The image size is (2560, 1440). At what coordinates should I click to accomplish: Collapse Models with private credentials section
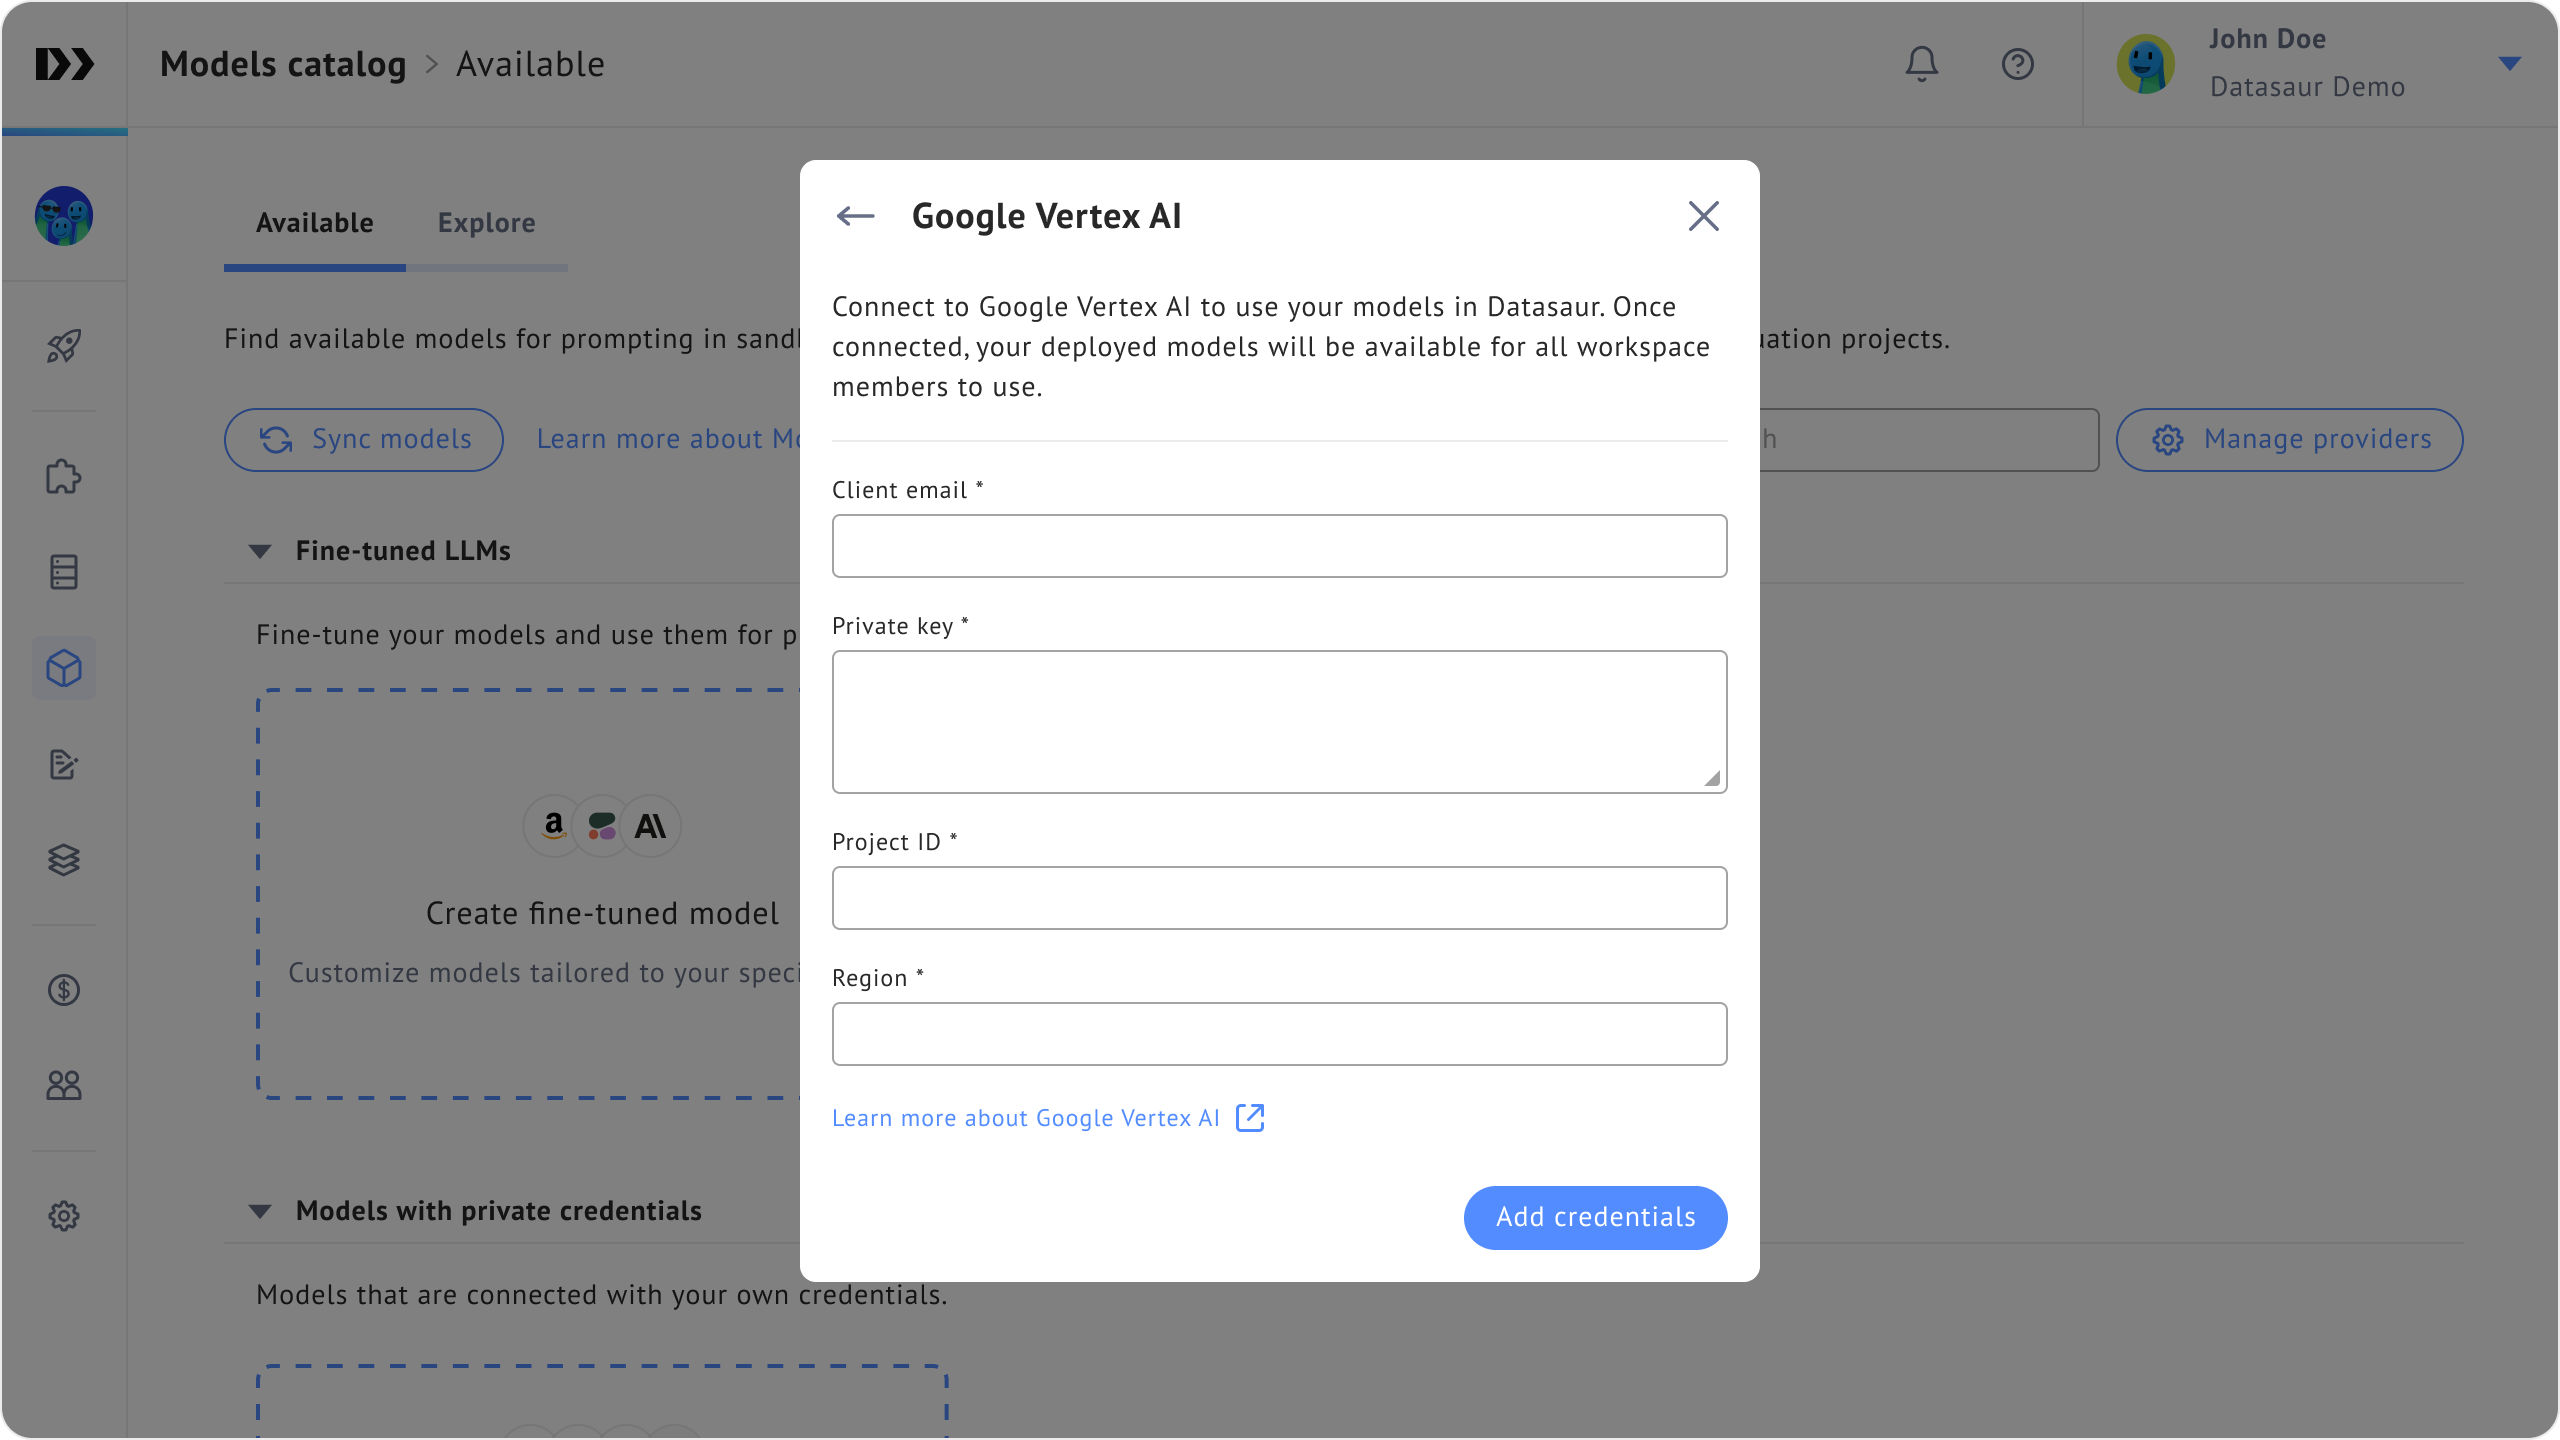(x=260, y=1211)
